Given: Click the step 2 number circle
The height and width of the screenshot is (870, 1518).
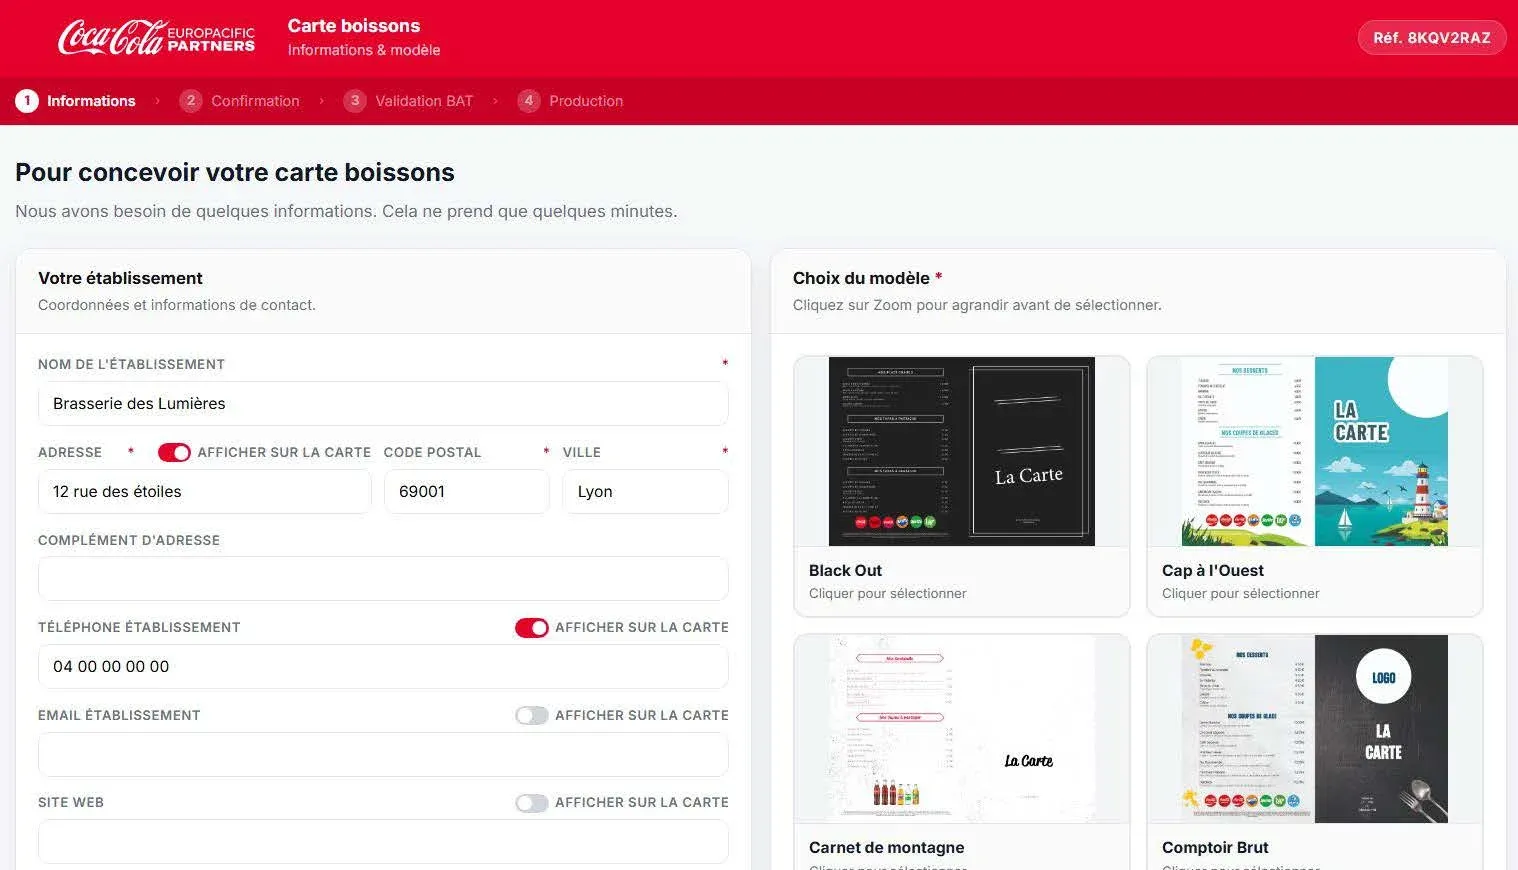Looking at the screenshot, I should pos(191,101).
